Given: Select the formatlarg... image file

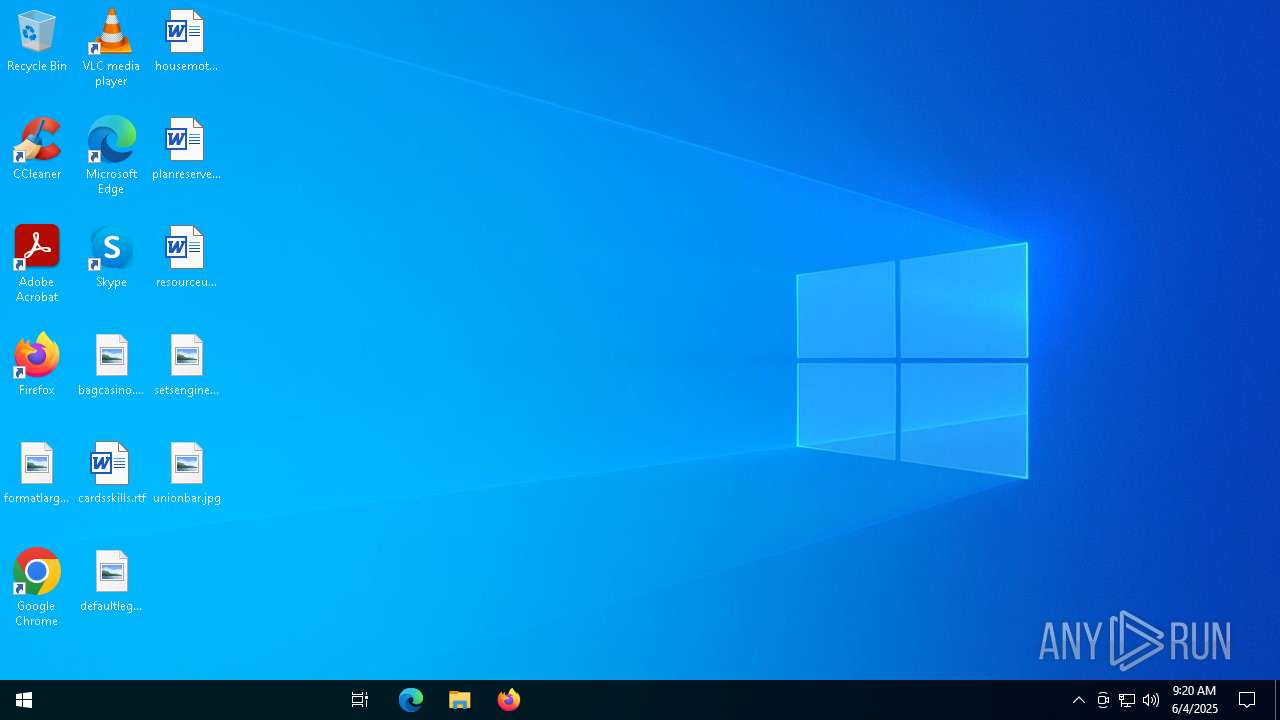Looking at the screenshot, I should tap(37, 474).
